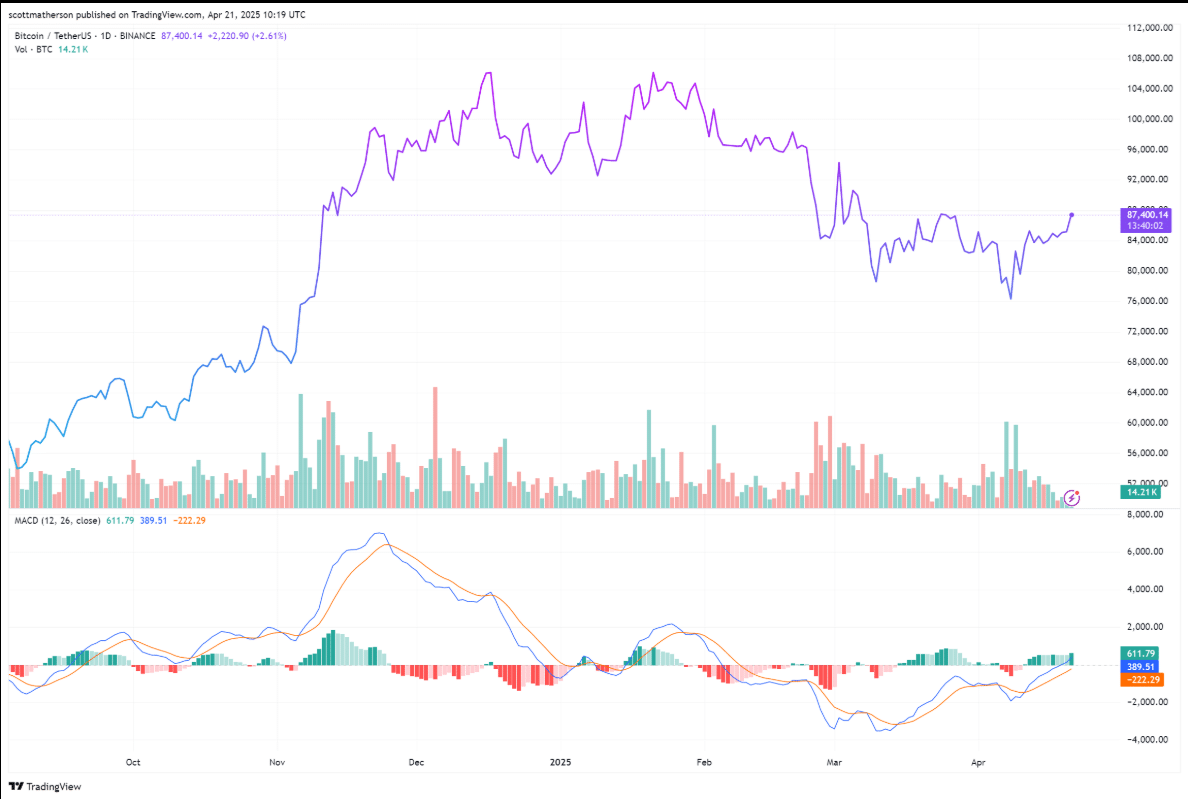Viewport: 1188px width, 799px height.
Task: Click the purple dot ending the price line
Action: (1072, 214)
